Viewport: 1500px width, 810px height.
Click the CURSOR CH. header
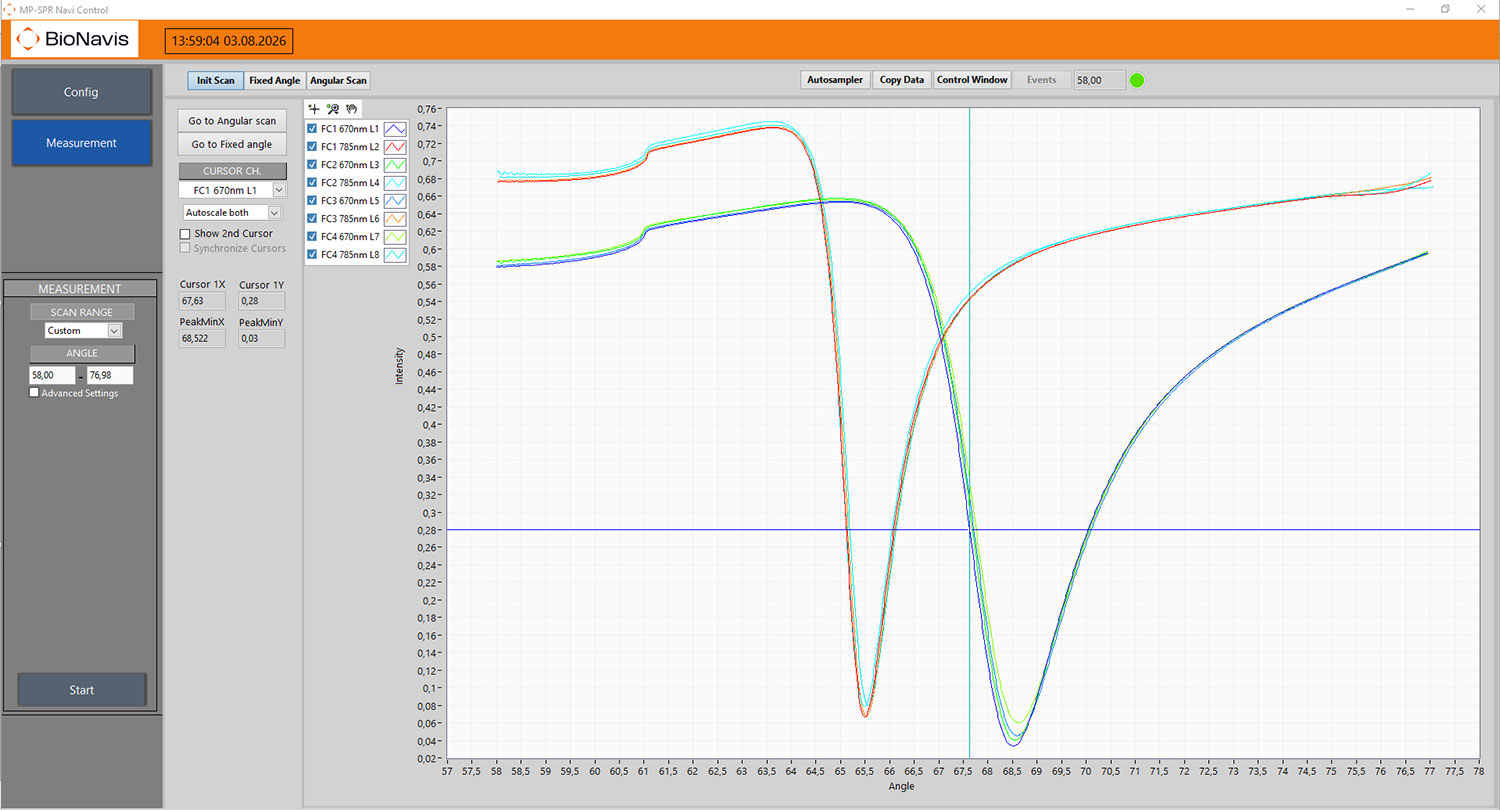(232, 171)
